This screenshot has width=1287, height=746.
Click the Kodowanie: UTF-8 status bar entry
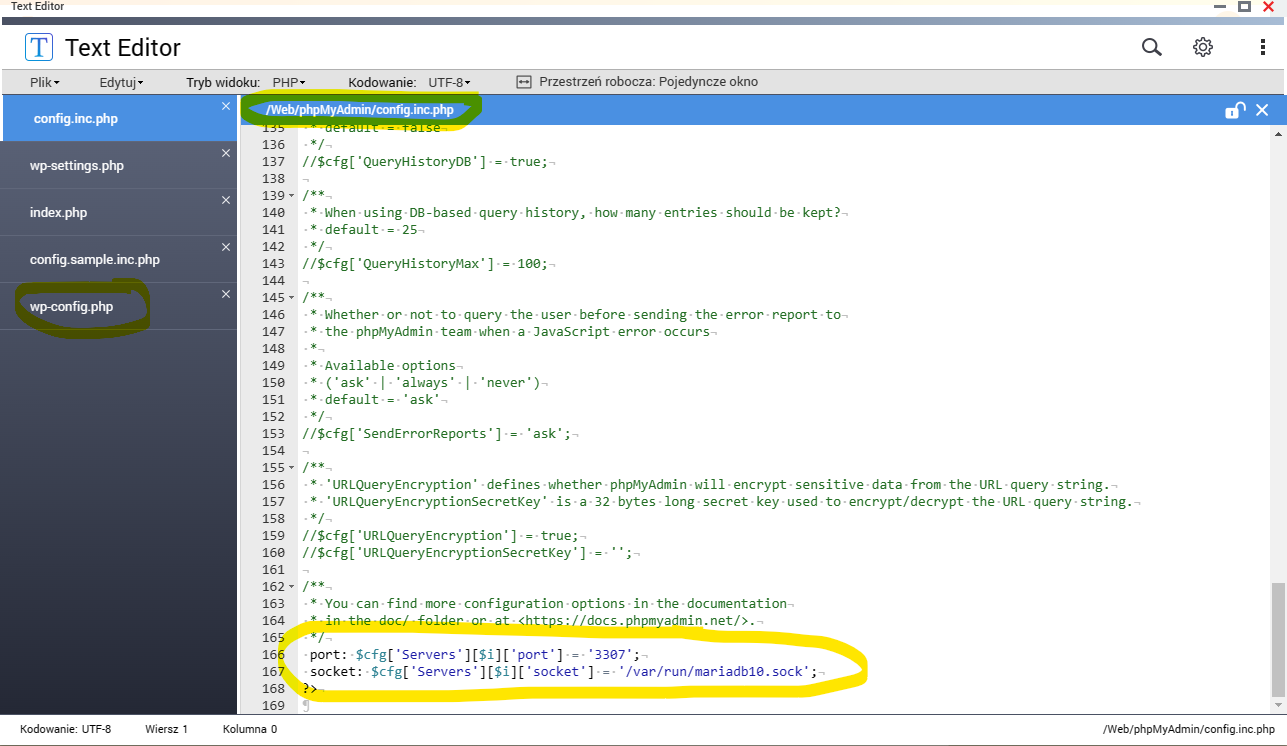point(65,730)
